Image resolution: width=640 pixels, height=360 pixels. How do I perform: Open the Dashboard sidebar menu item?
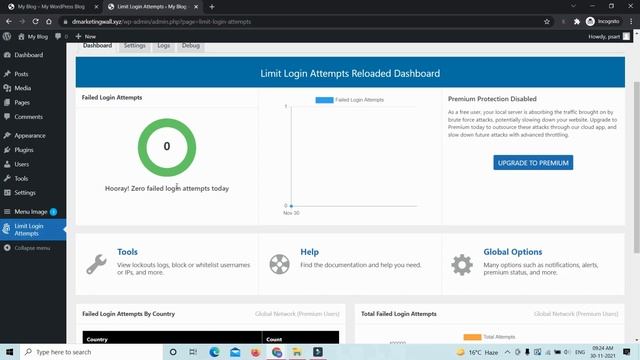[29, 55]
